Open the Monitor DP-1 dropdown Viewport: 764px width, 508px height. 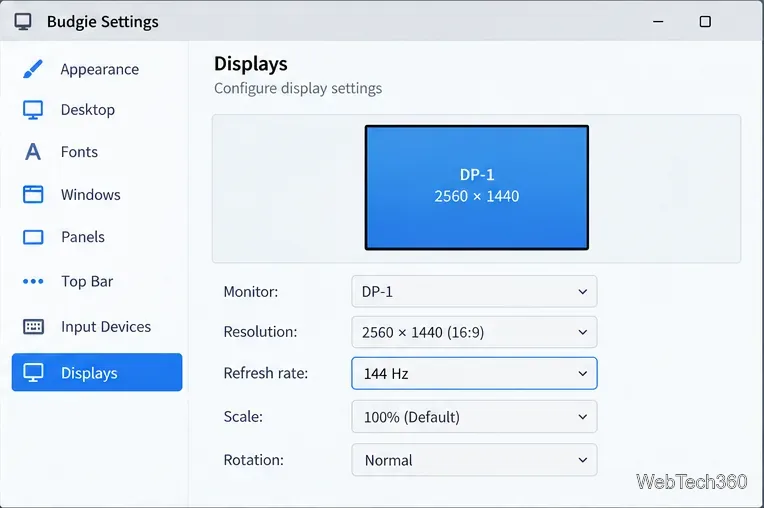point(474,291)
